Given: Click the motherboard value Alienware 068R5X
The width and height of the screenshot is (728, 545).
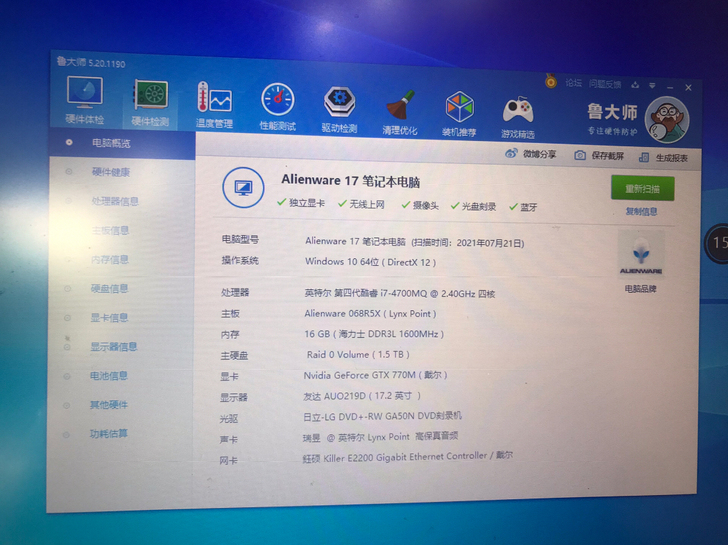Looking at the screenshot, I should pos(370,314).
